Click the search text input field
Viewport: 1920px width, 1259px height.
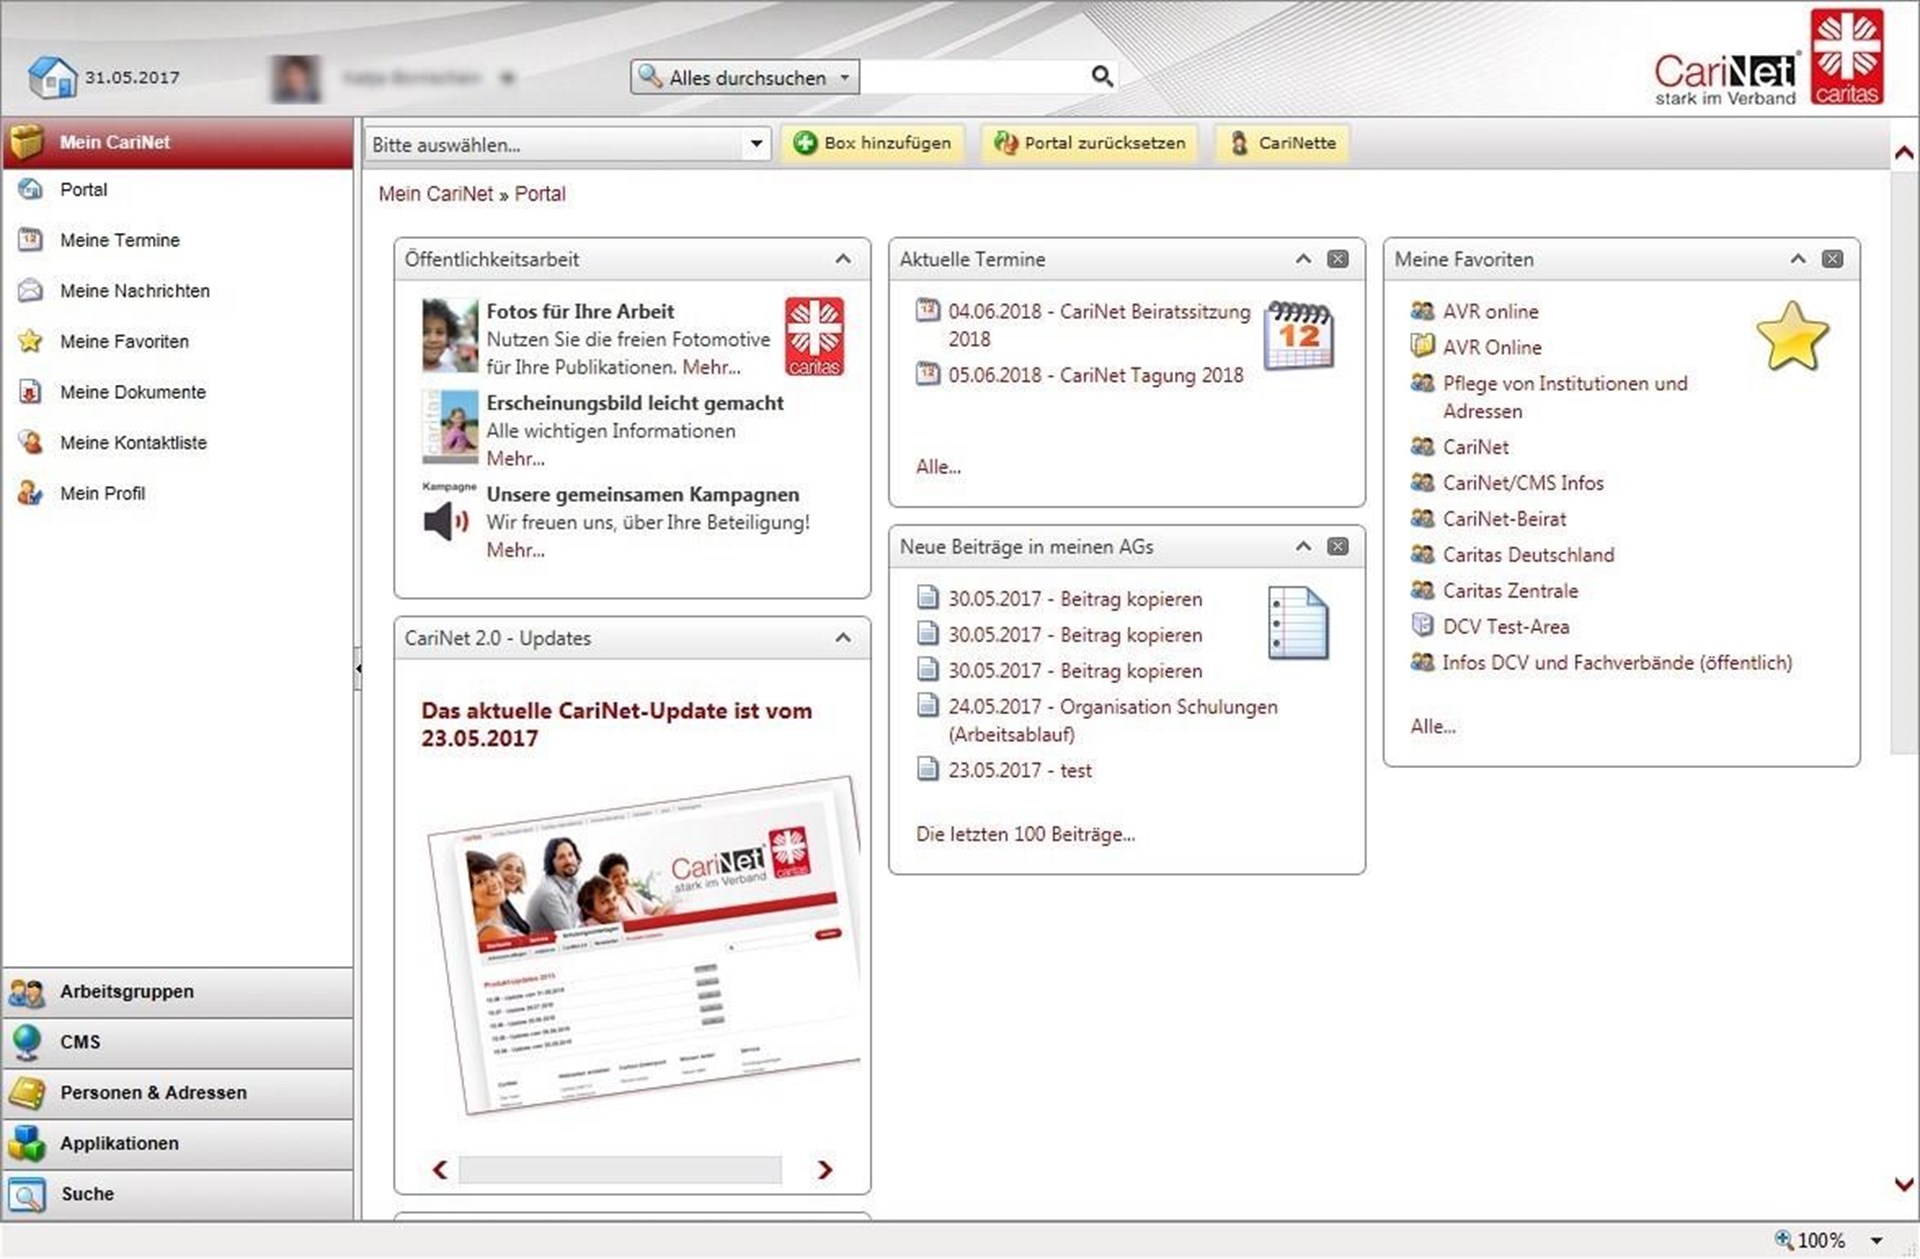tap(973, 77)
